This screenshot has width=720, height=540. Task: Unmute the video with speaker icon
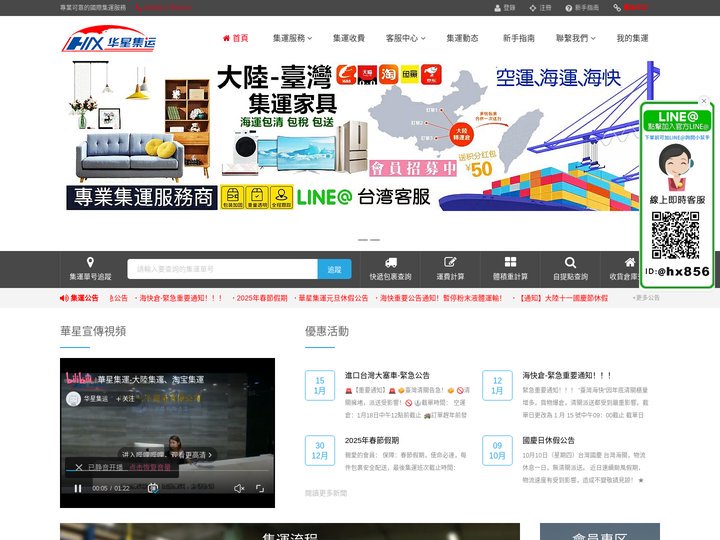pyautogui.click(x=239, y=488)
